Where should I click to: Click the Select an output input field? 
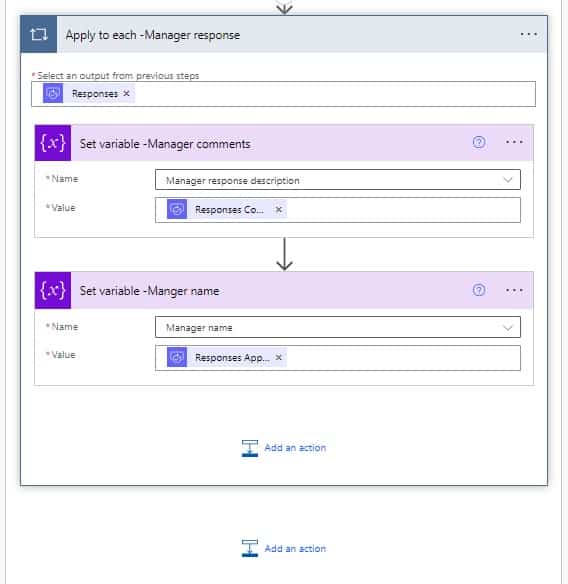[283, 94]
